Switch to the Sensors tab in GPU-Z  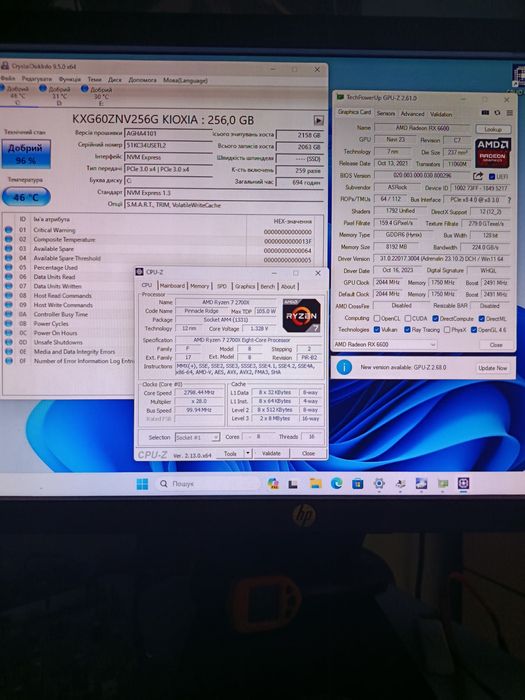tap(386, 113)
